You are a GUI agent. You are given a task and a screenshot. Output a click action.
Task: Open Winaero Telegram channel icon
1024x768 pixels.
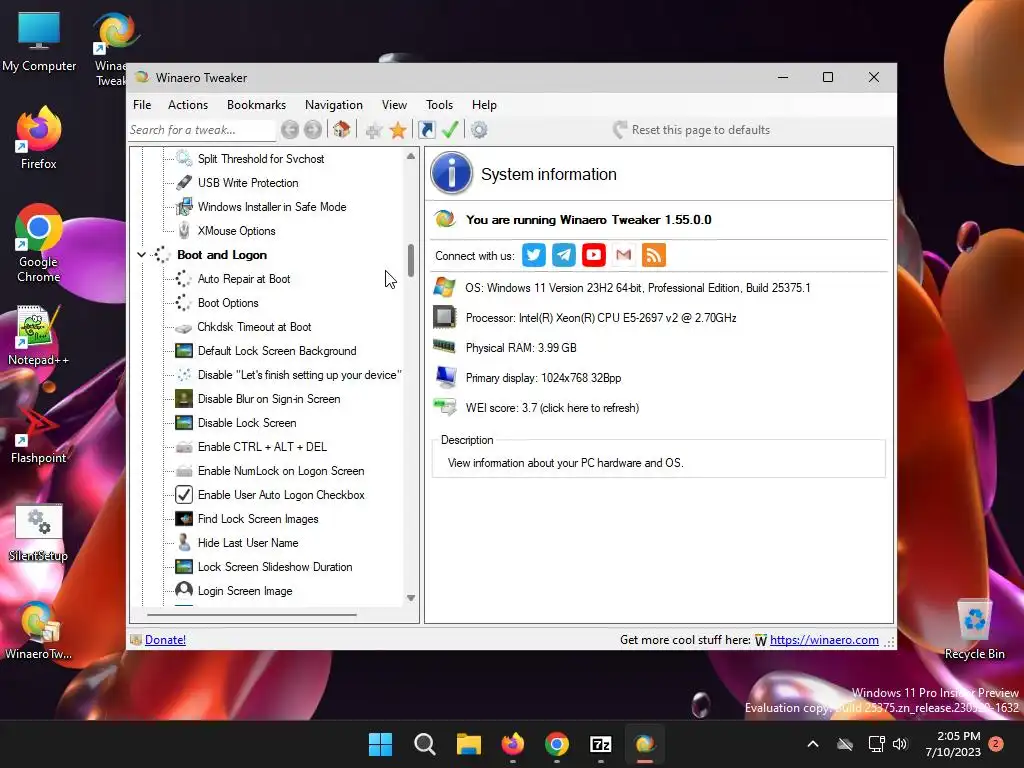pos(564,255)
